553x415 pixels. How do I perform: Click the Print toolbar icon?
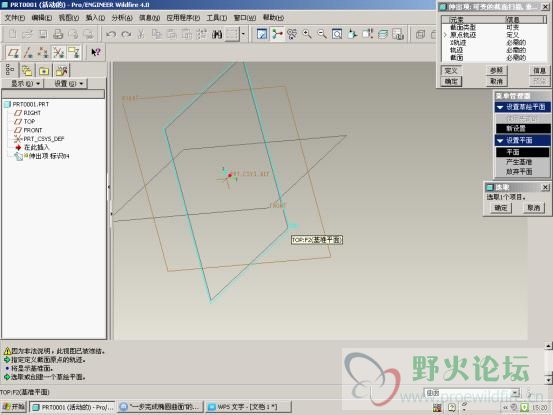click(x=58, y=34)
